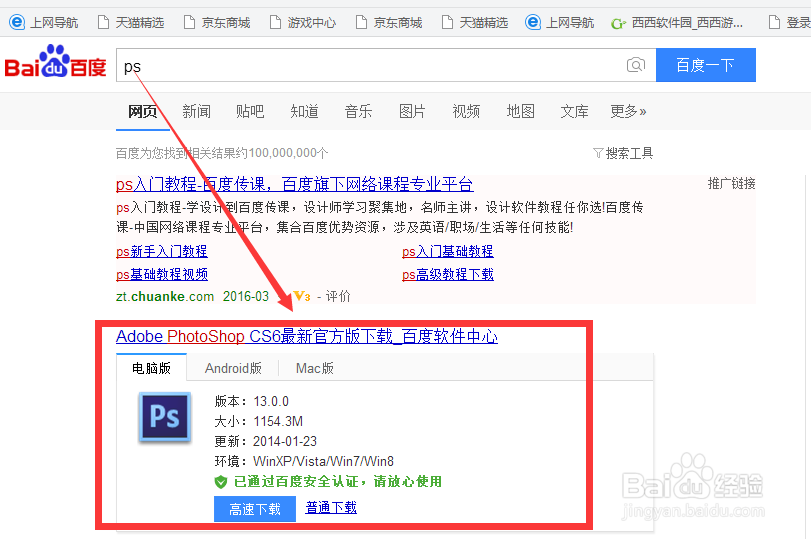Open second 天猫精选 bookmark
Screen dimensions: 811x539
click(x=475, y=23)
